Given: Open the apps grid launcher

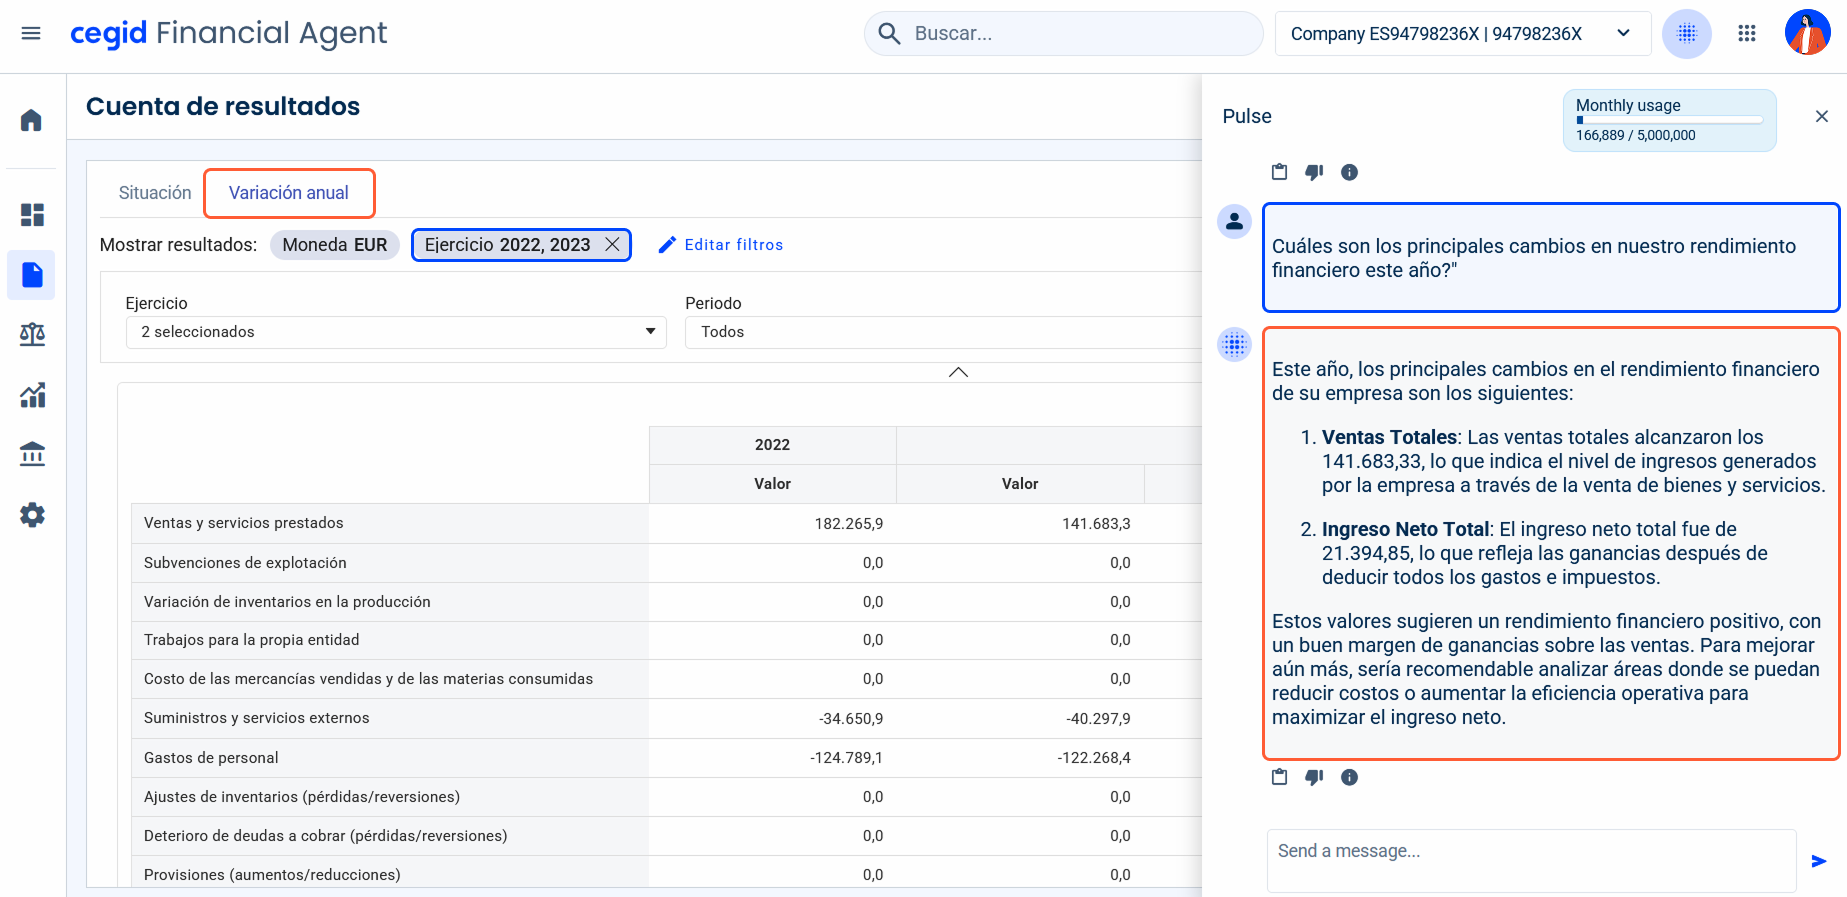Looking at the screenshot, I should (x=1747, y=34).
